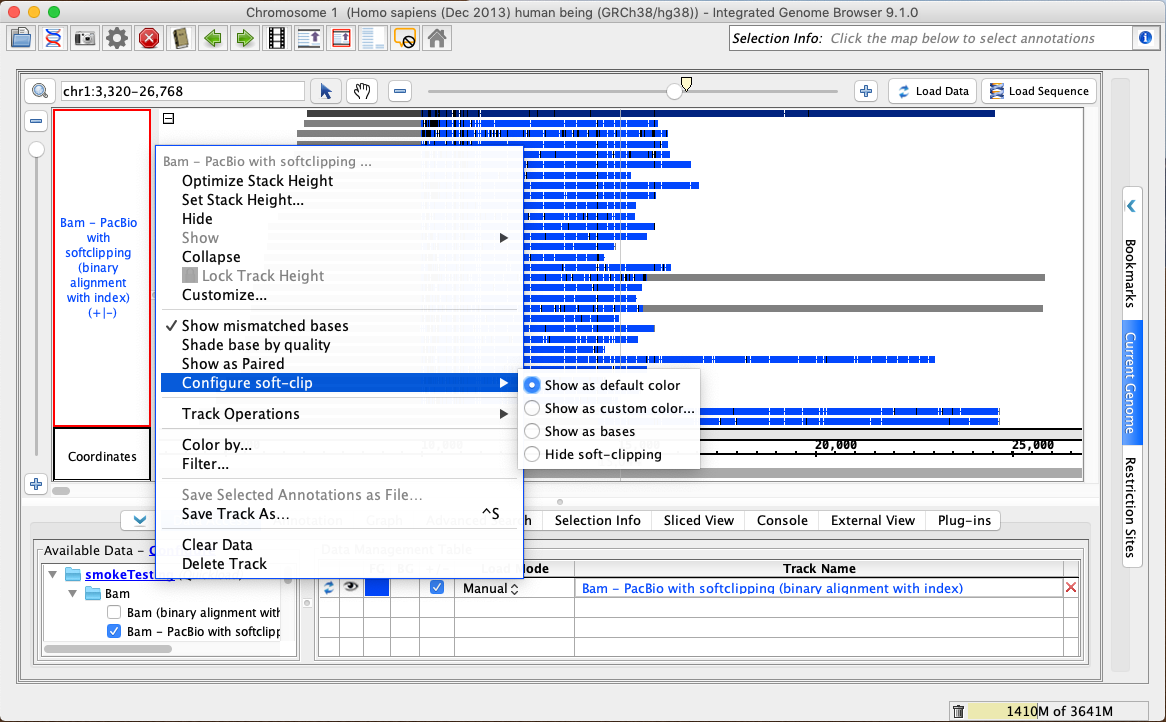Click the info icon in Selection Info
Image resolution: width=1166 pixels, height=722 pixels.
click(1145, 38)
